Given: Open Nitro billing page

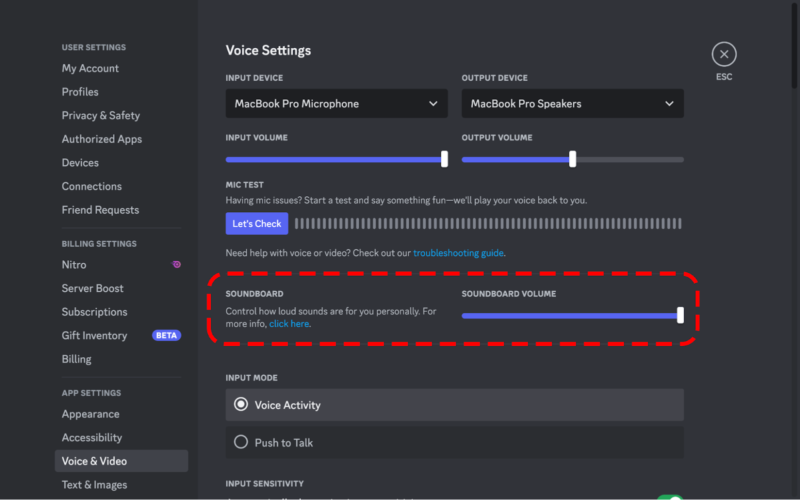Looking at the screenshot, I should click(74, 265).
